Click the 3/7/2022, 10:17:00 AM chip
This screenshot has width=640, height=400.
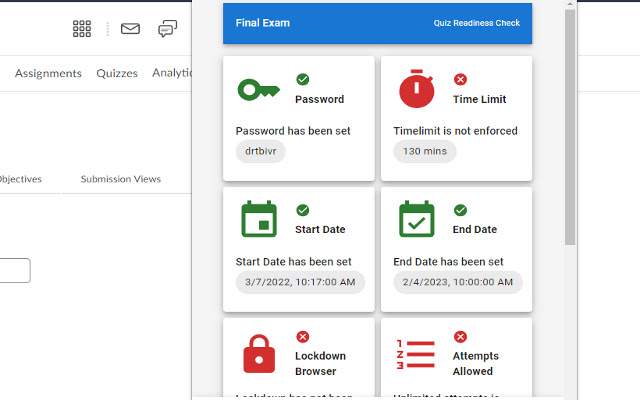(x=300, y=282)
